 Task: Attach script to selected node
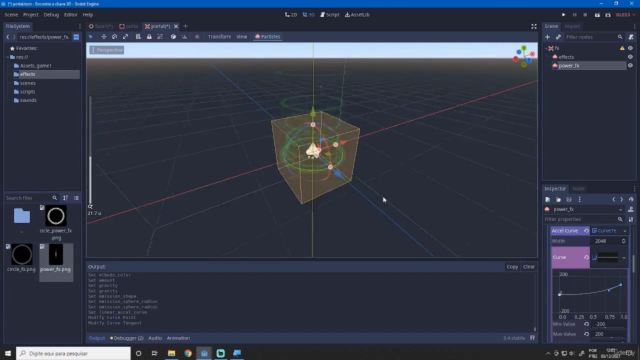(x=631, y=37)
